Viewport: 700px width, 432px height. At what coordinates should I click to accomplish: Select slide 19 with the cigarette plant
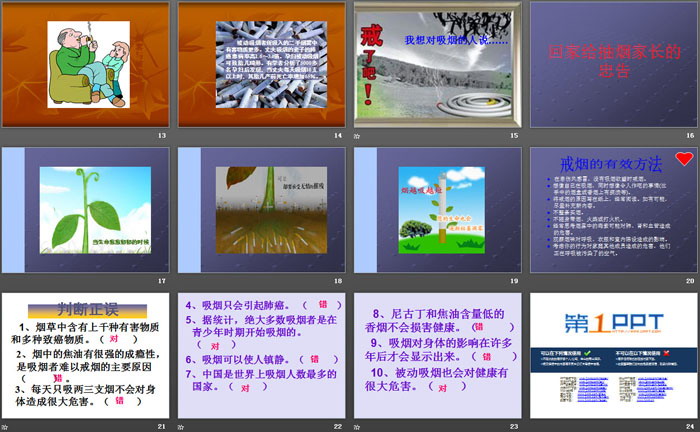coord(438,210)
